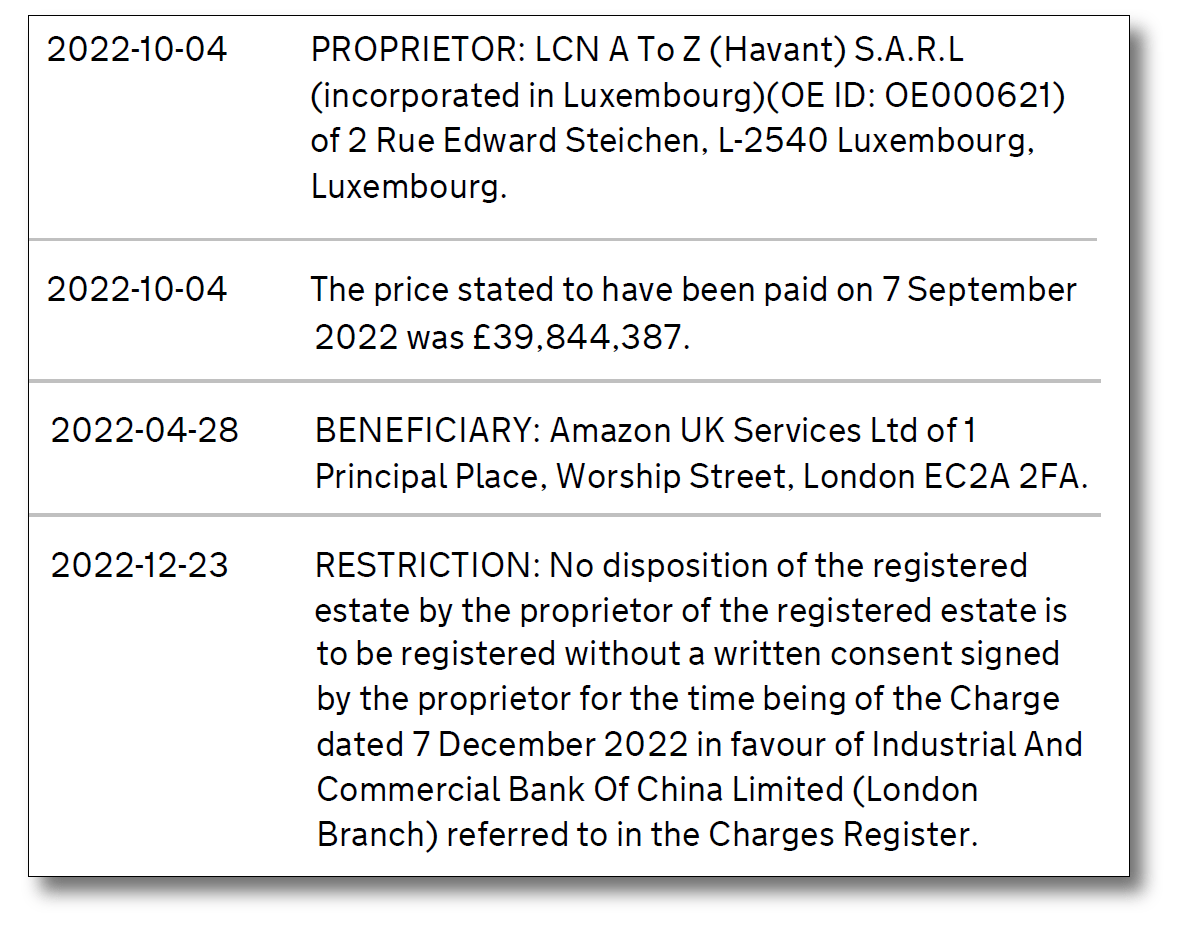The image size is (1187, 931).
Task: Click the RESTRICTION label
Action: point(428,566)
